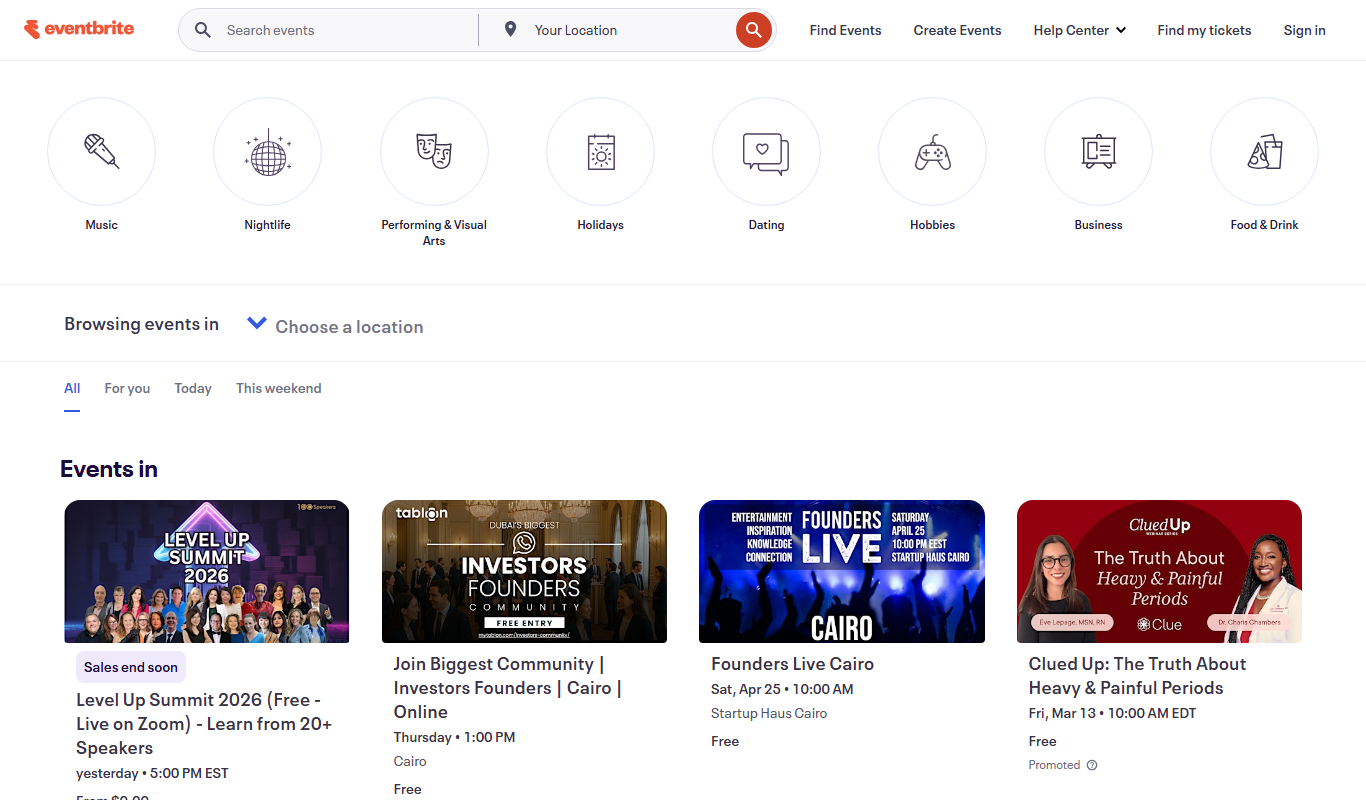
Task: Click the Startup Haus Cairo venue text
Action: click(x=769, y=713)
